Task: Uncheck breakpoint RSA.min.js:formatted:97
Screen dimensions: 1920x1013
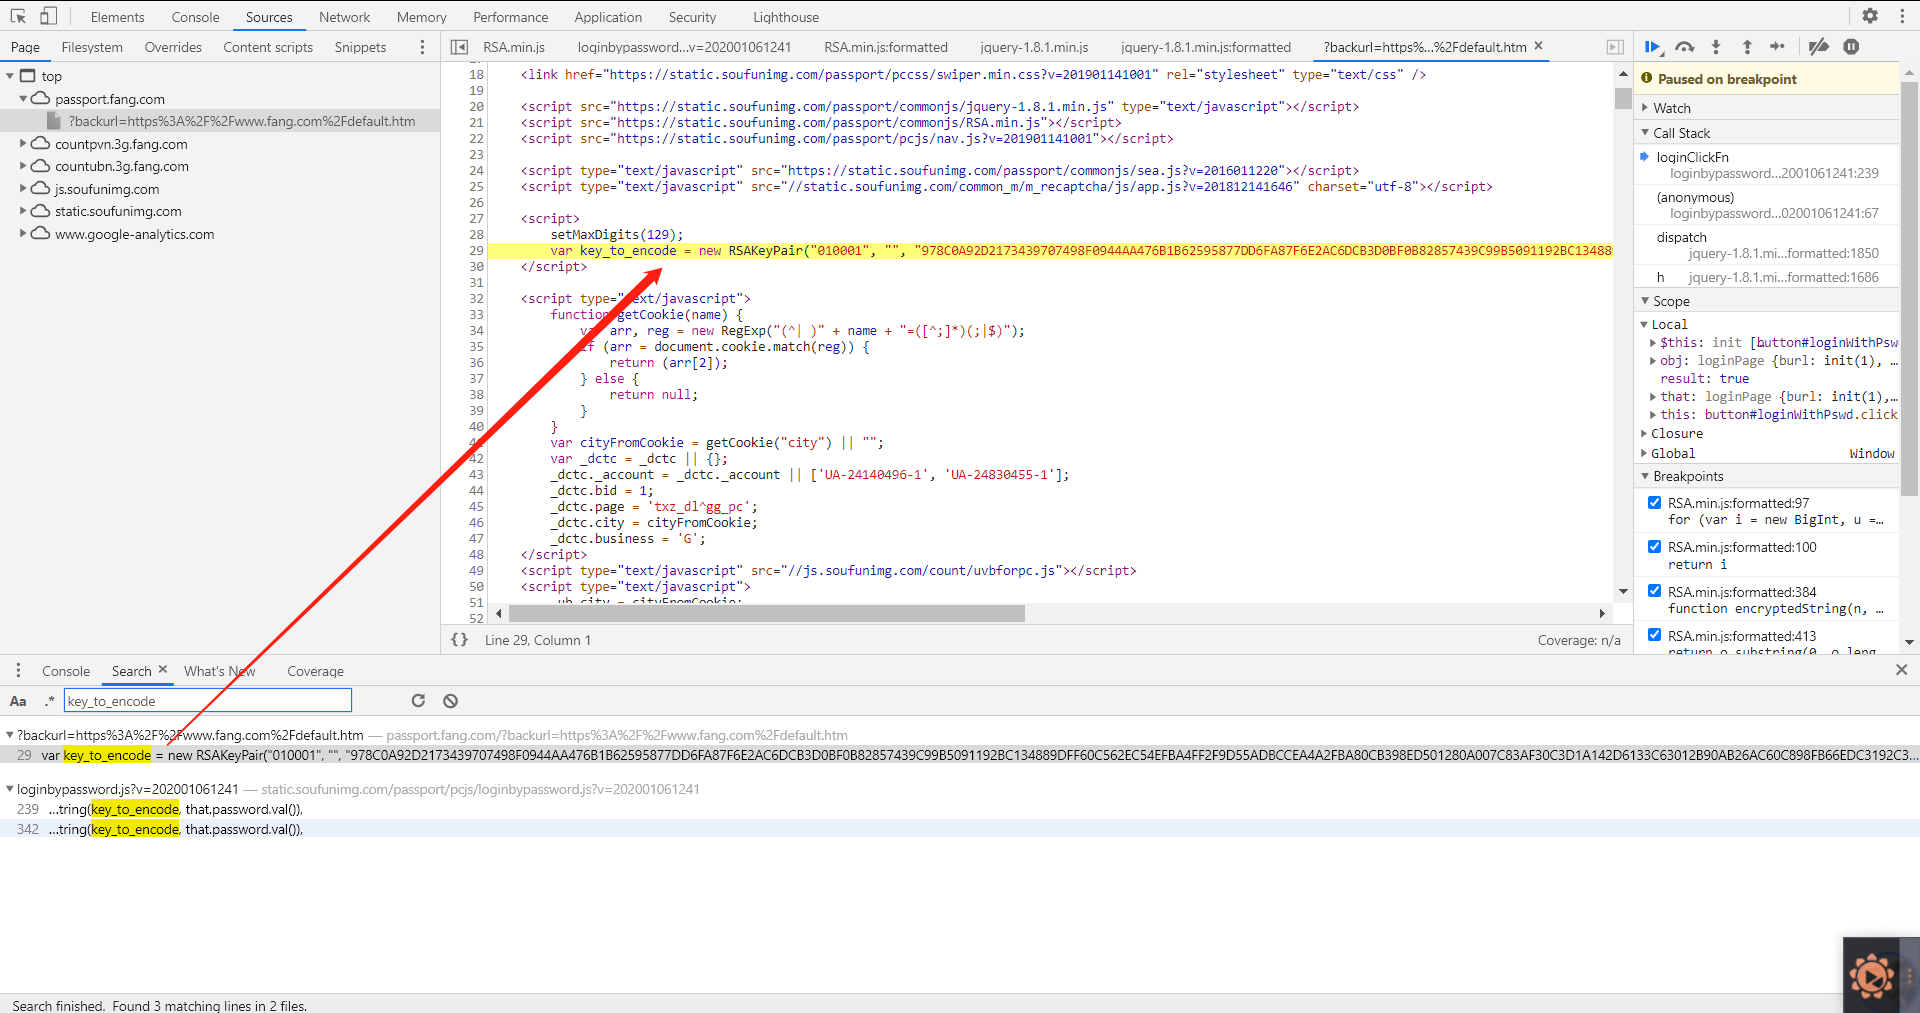Action: (x=1654, y=503)
